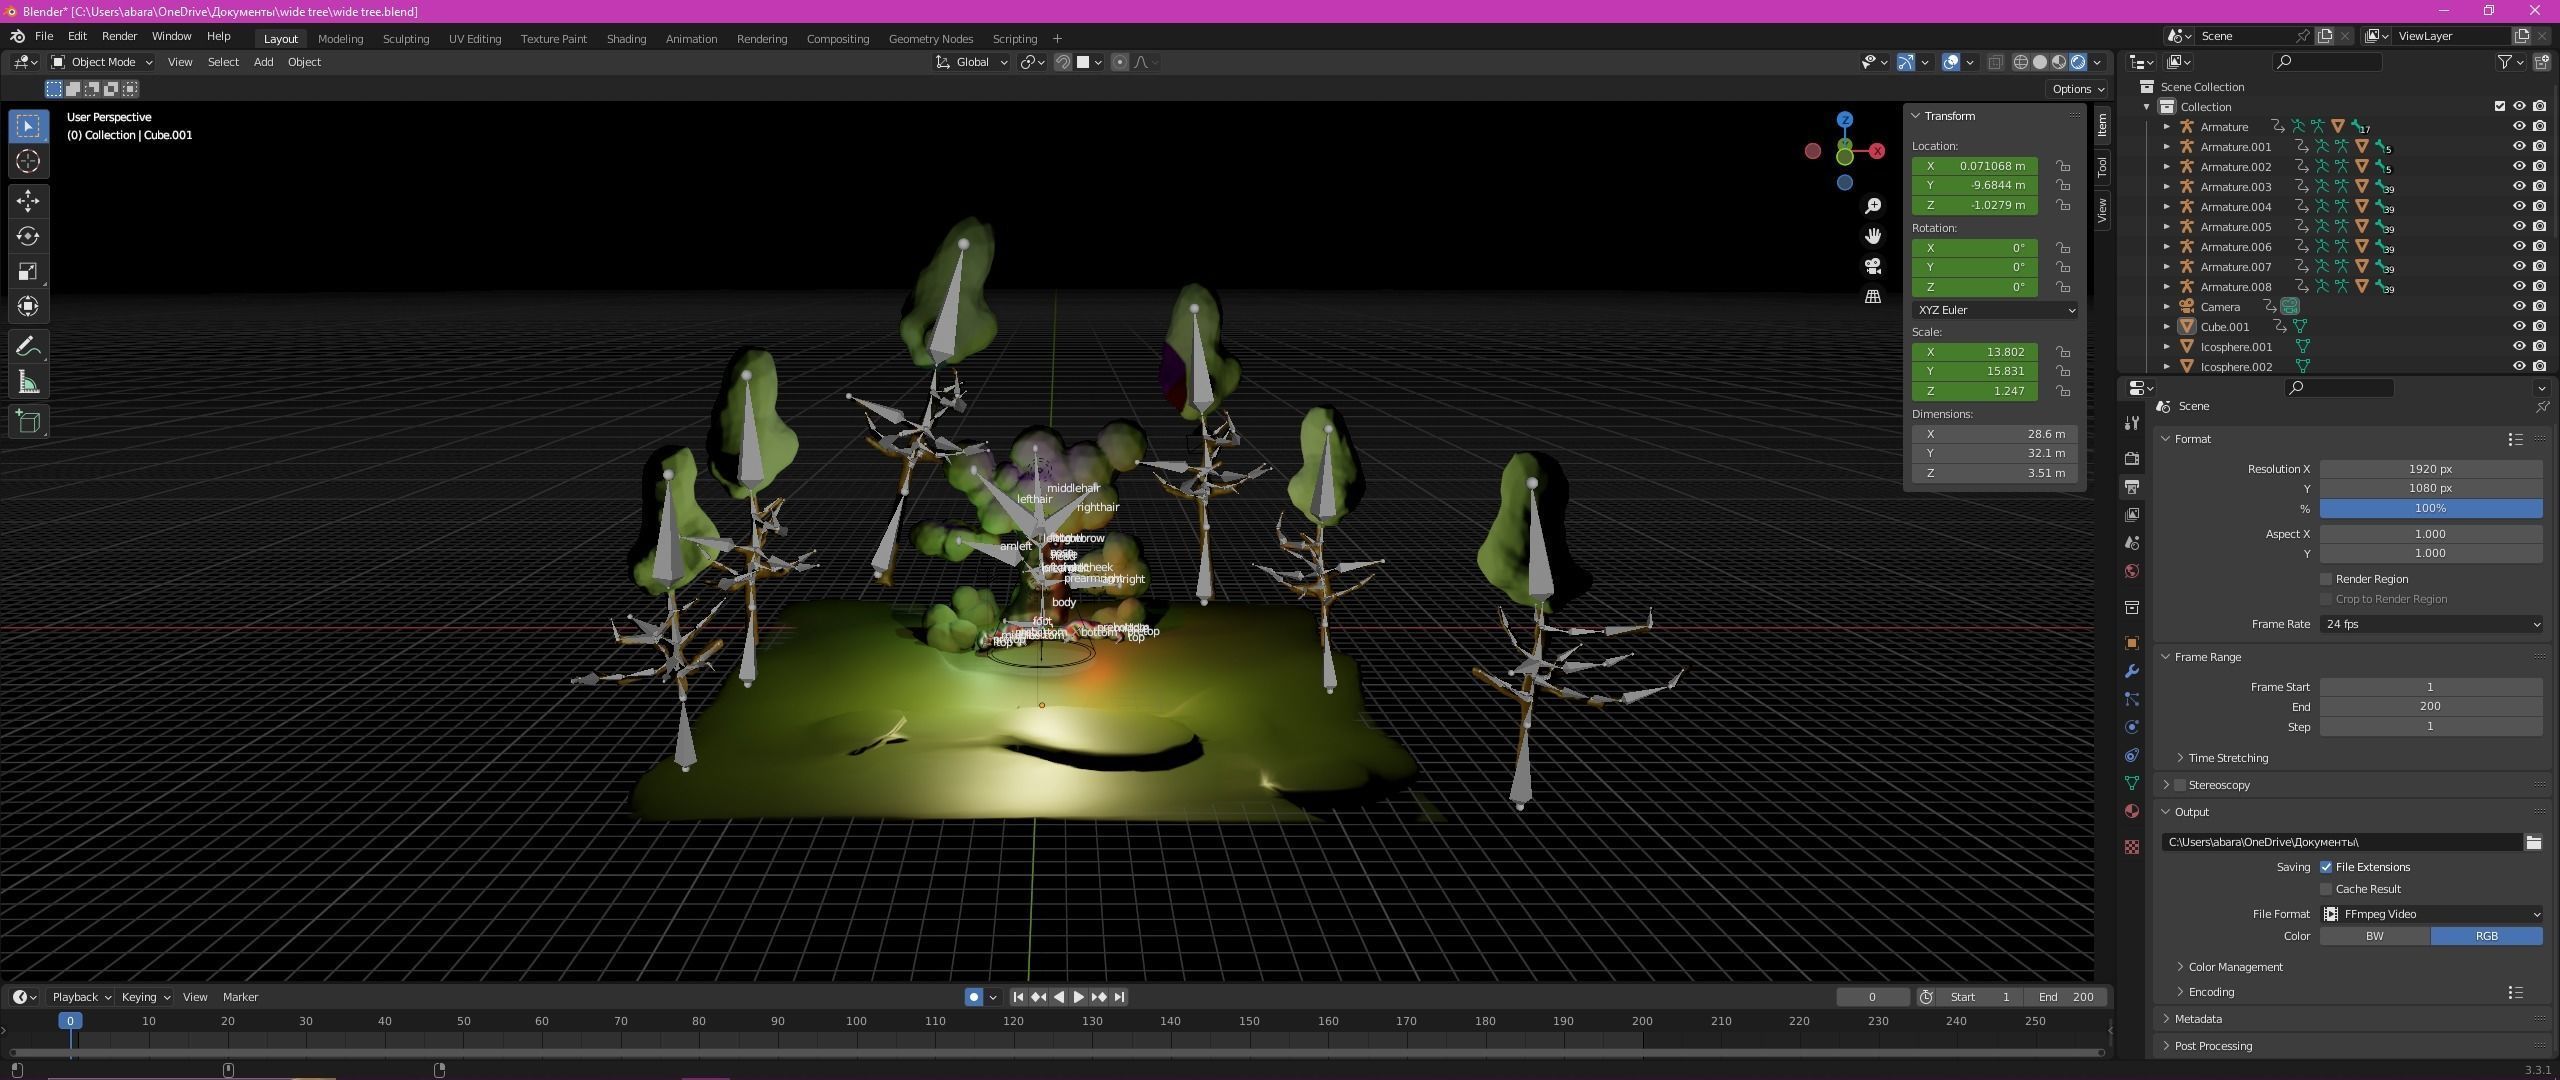Switch to Shading workspace tab
The width and height of the screenshot is (2560, 1080).
(x=626, y=39)
